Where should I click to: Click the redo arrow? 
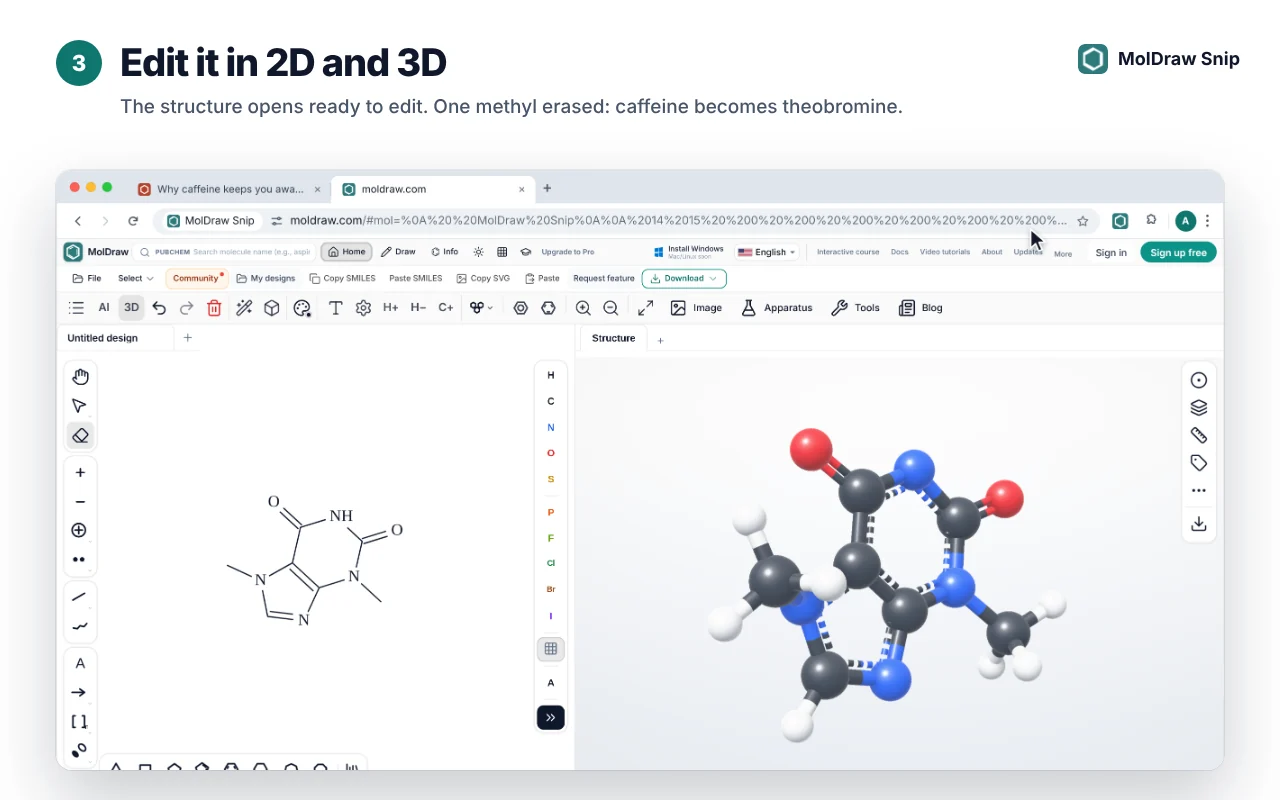186,308
